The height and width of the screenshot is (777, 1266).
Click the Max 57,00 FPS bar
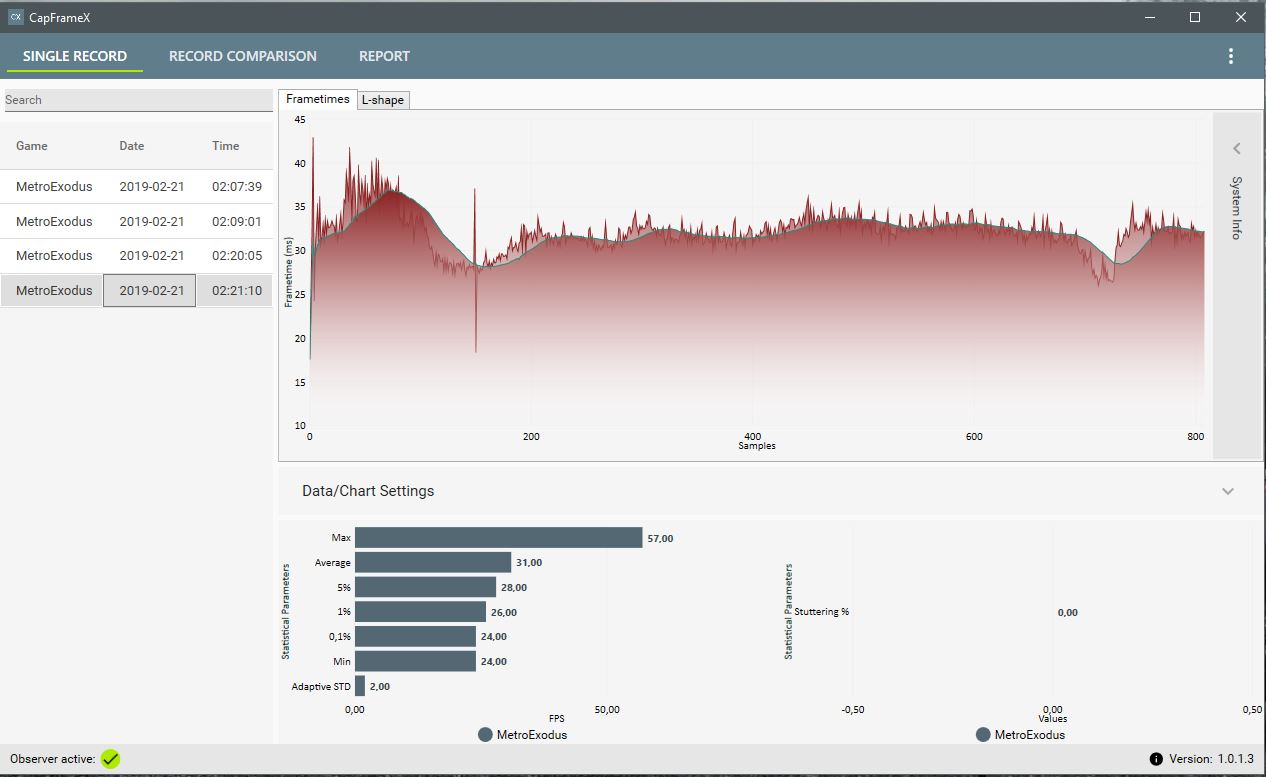point(498,538)
